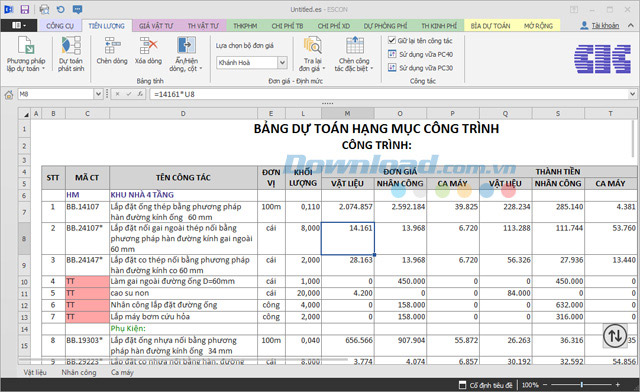This screenshot has width=640, height=392.
Task: Click inside the formula bar input
Action: point(388,94)
